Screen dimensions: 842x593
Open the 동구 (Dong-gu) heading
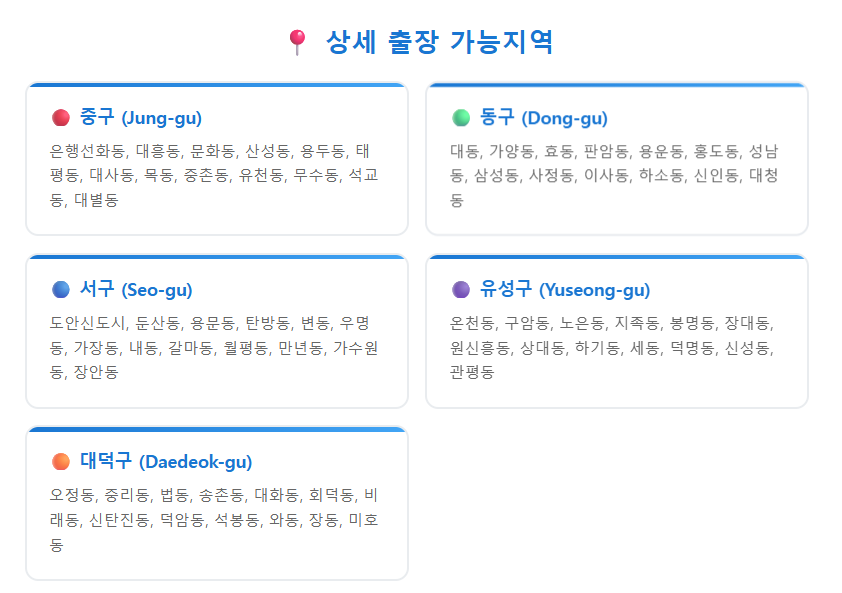tap(543, 117)
